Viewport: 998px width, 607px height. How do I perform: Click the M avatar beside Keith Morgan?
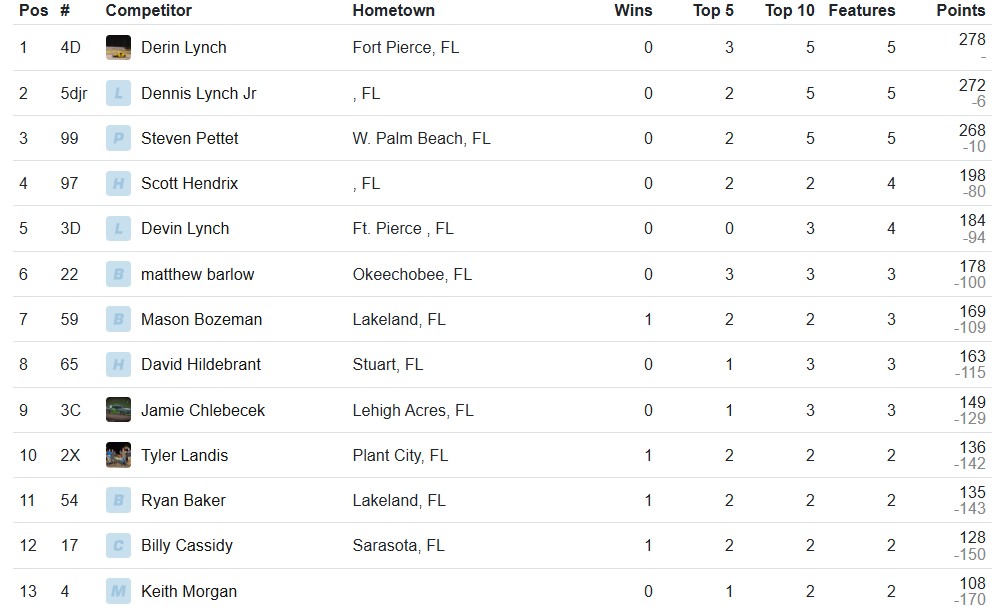(118, 591)
